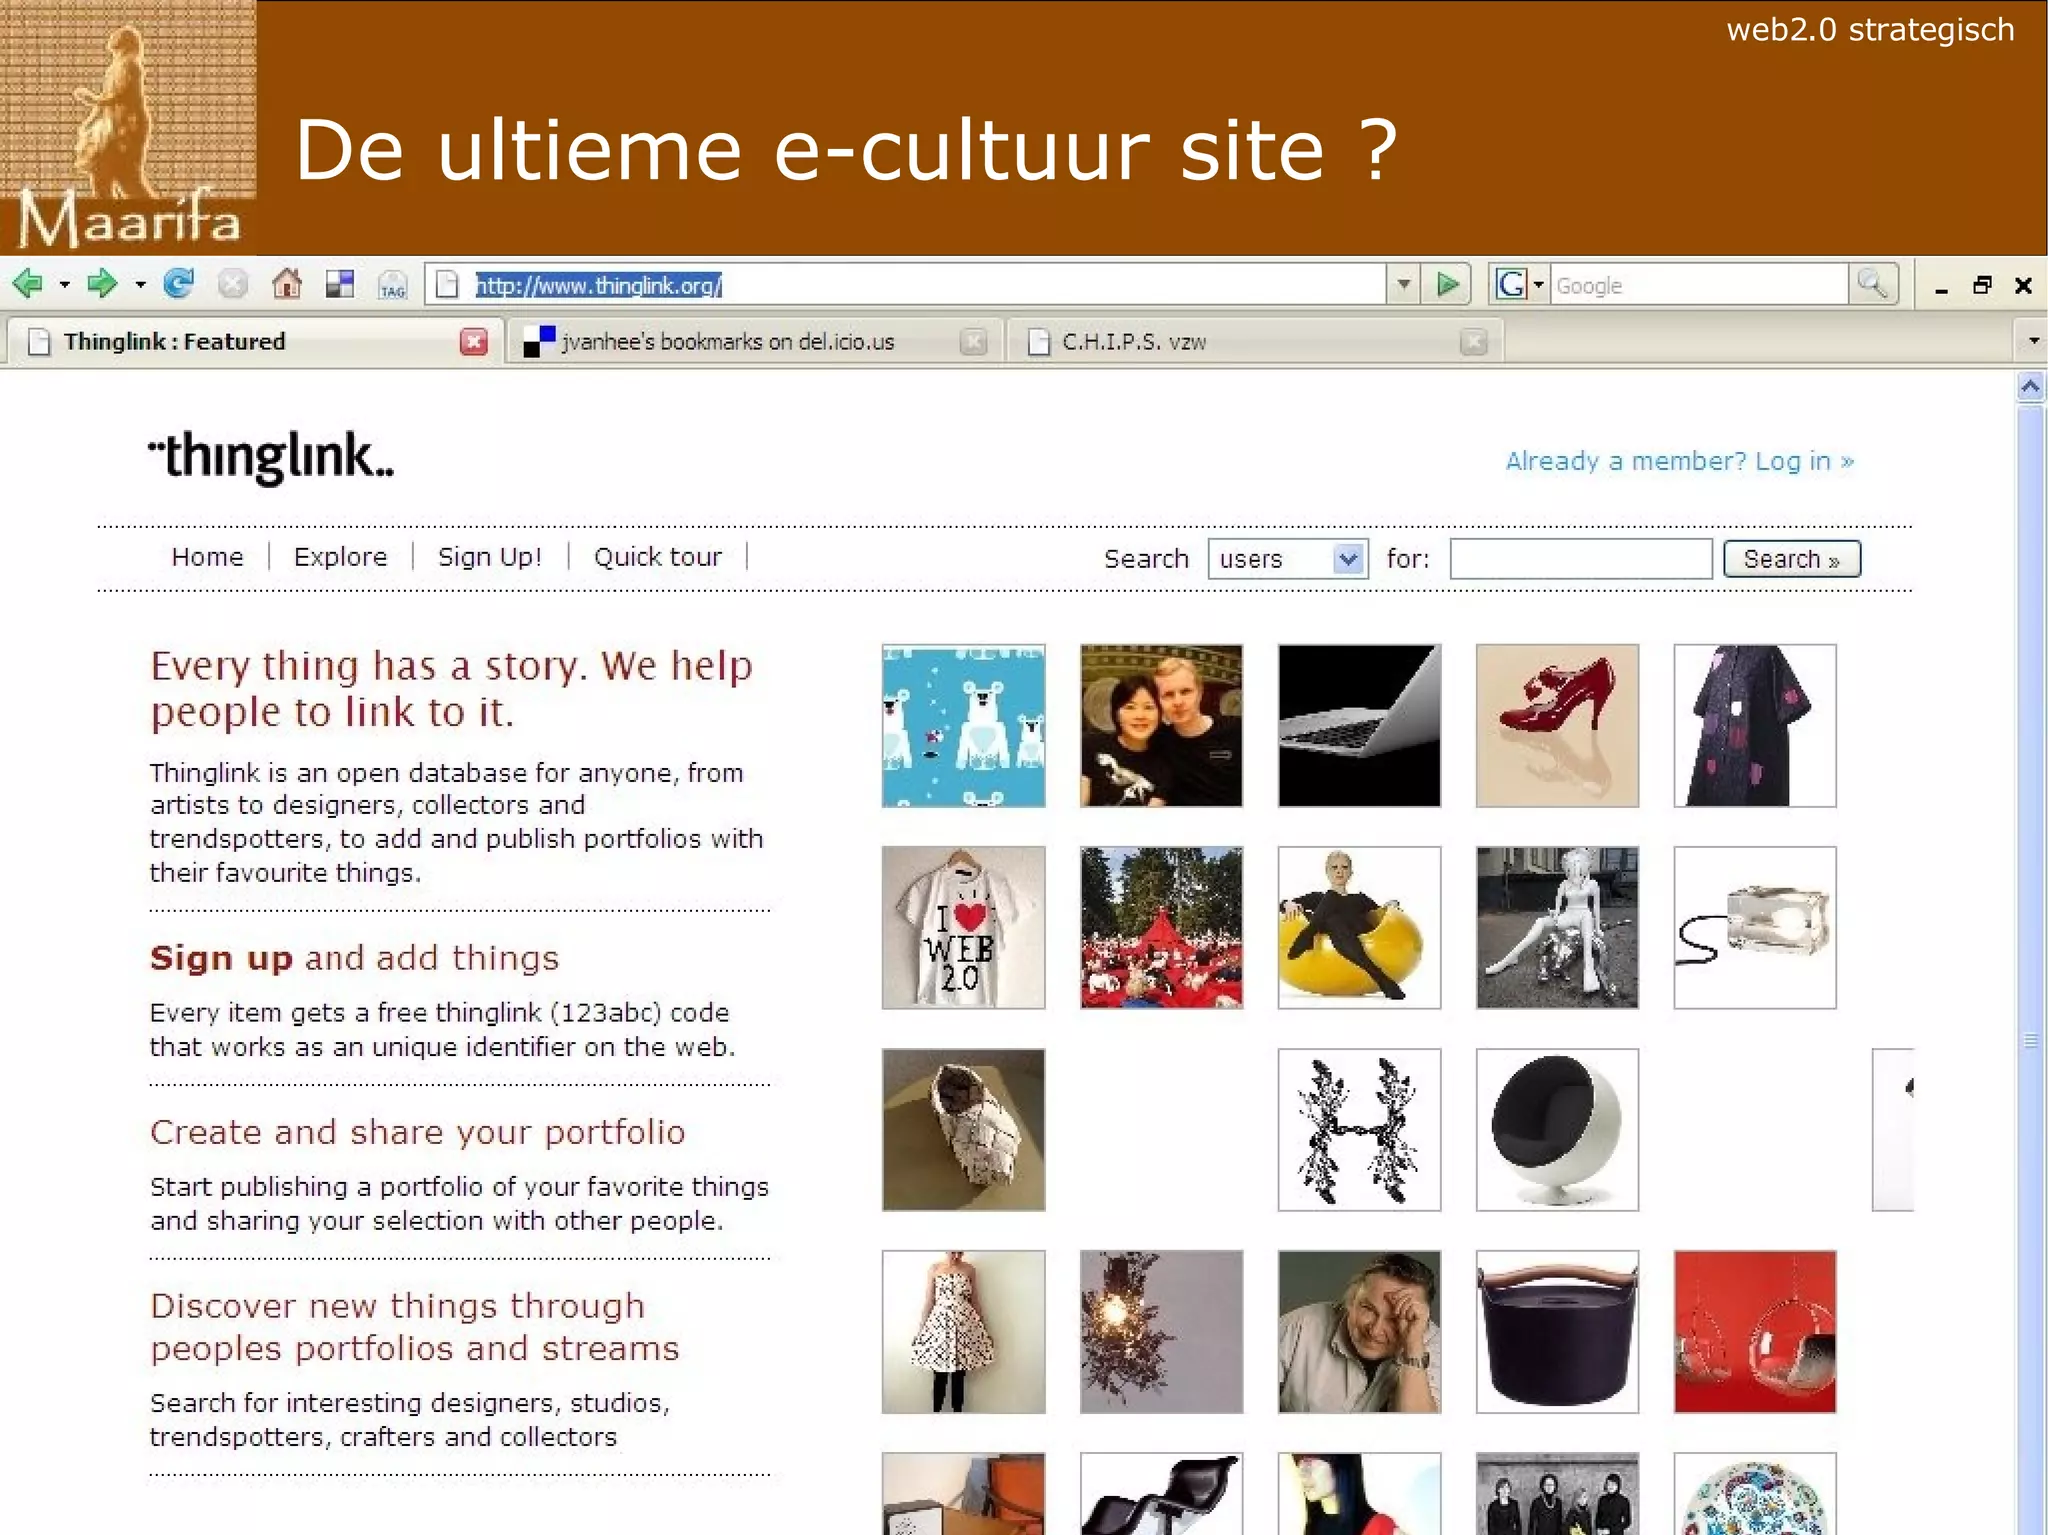Expand the address bar URL dropdown
2048x1535 pixels.
tap(1404, 285)
